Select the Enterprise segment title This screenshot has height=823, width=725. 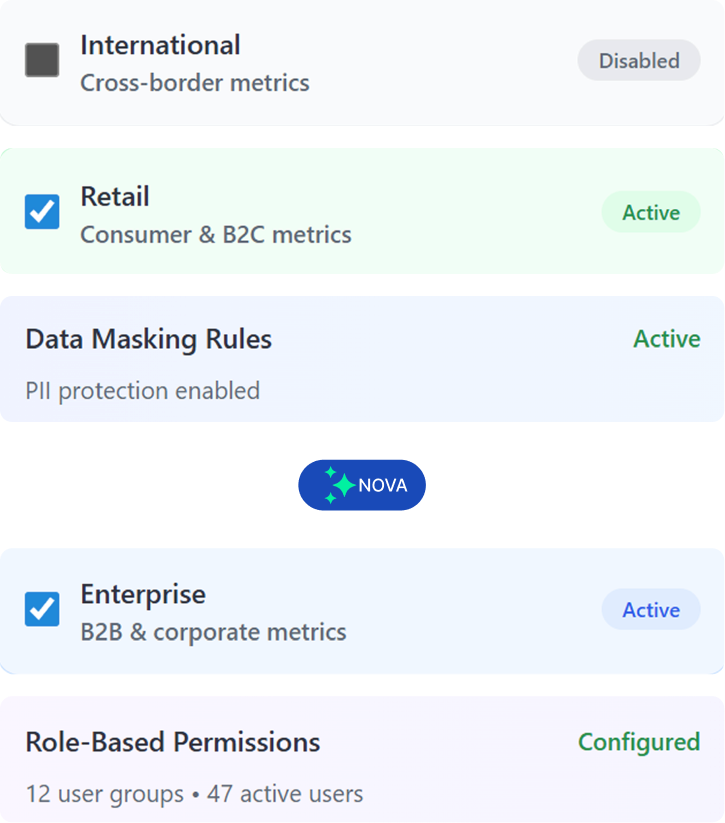pyautogui.click(x=143, y=594)
